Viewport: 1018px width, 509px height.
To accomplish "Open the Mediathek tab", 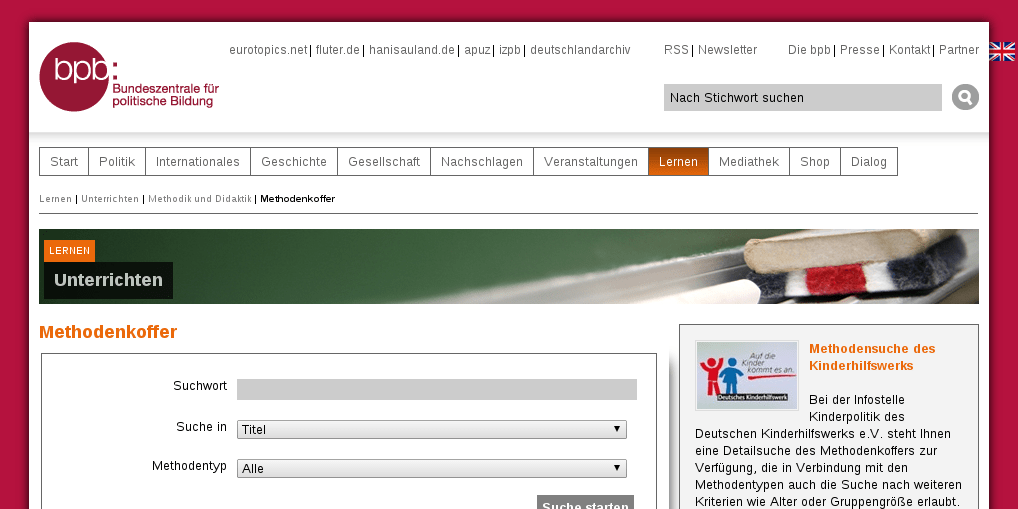I will [x=749, y=162].
